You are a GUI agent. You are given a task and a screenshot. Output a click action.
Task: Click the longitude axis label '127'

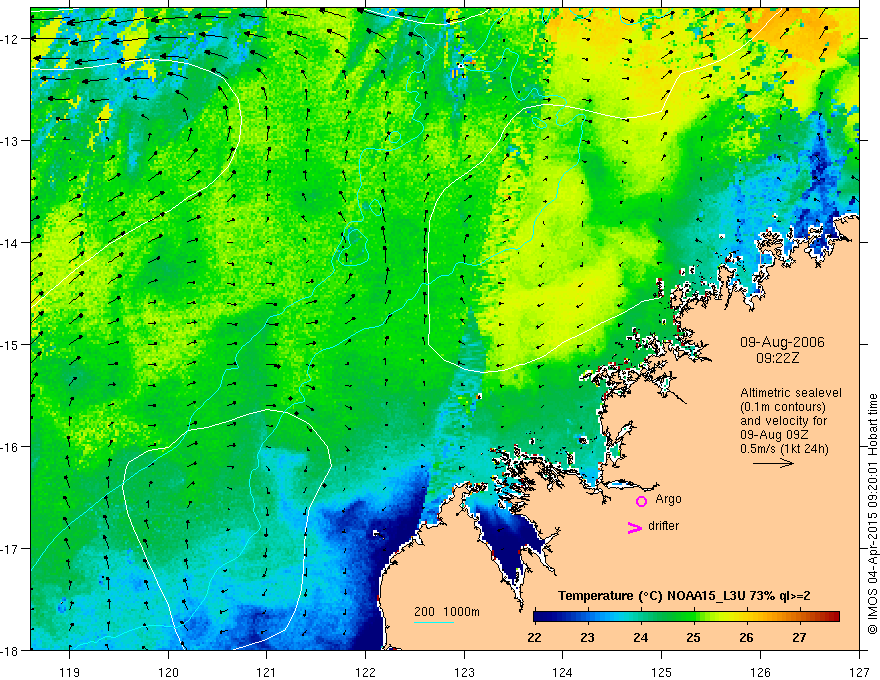tap(859, 672)
